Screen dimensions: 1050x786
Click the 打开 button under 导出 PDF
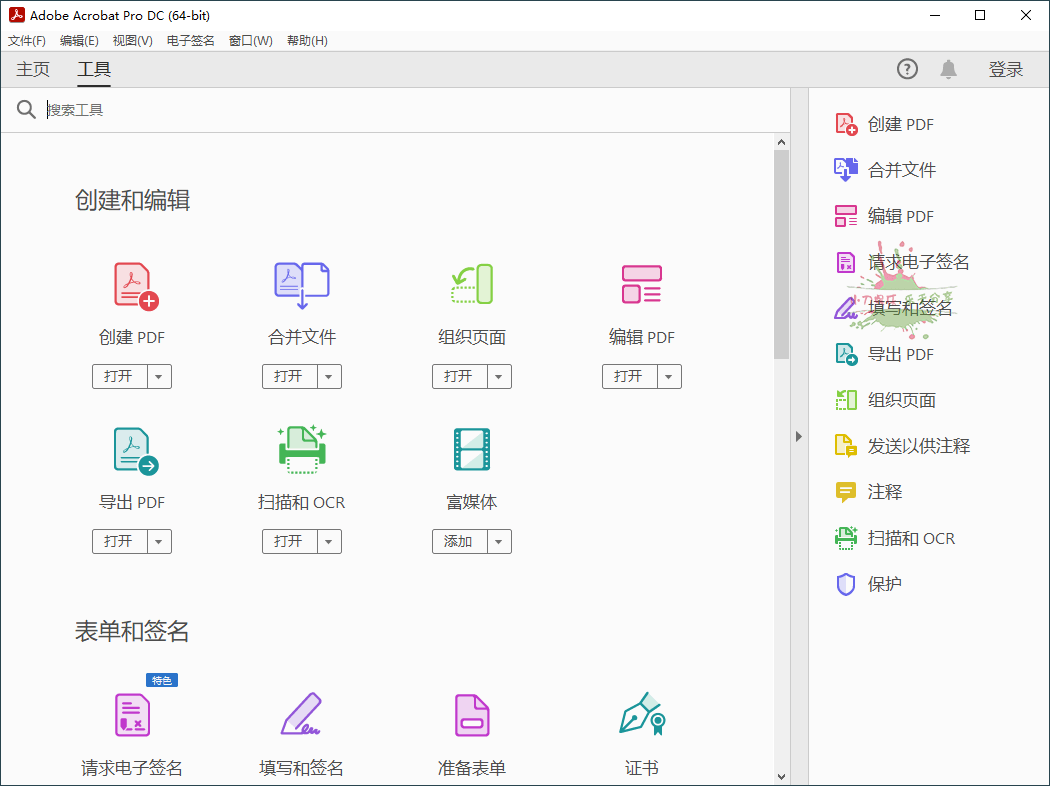(119, 542)
